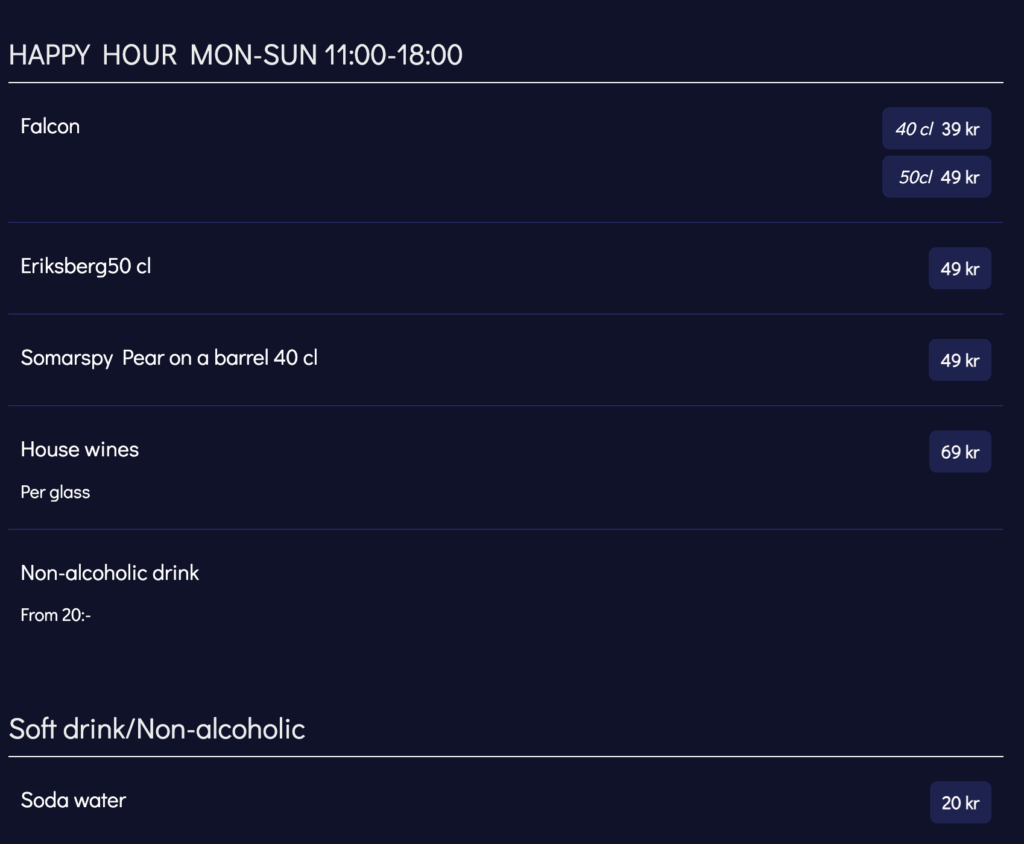Click the Somarspy 49 kr price badge
The height and width of the screenshot is (844, 1024).
959,361
